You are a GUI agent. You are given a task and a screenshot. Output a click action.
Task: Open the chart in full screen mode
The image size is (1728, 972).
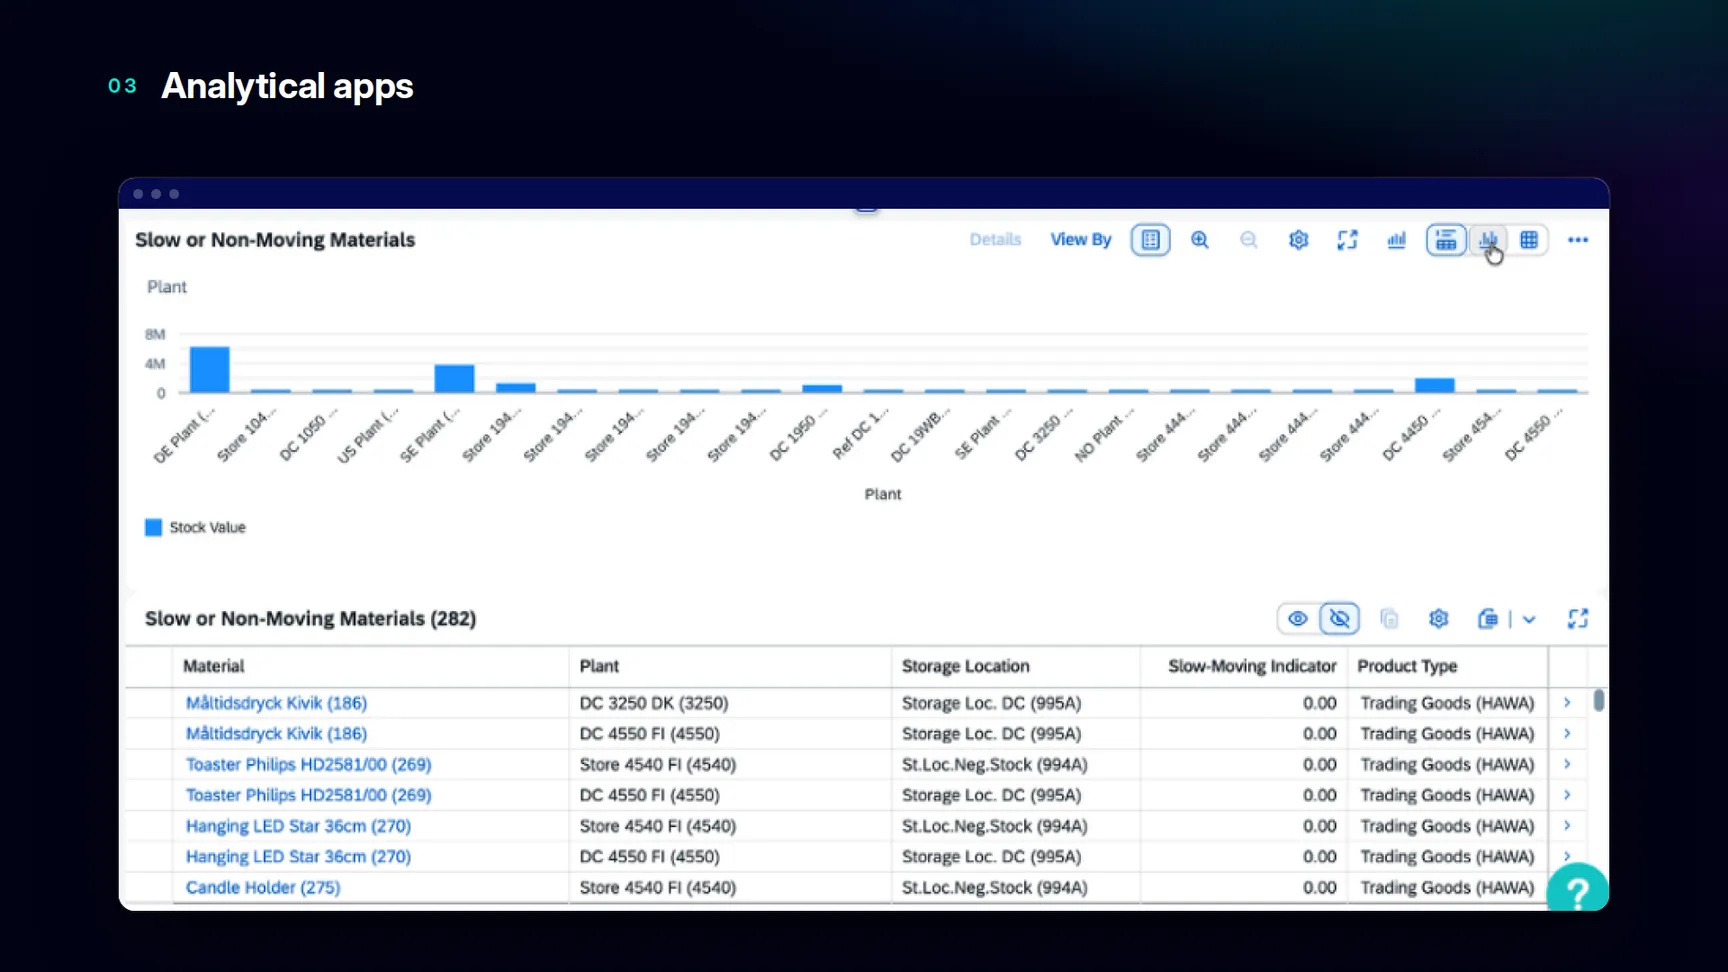click(x=1347, y=240)
